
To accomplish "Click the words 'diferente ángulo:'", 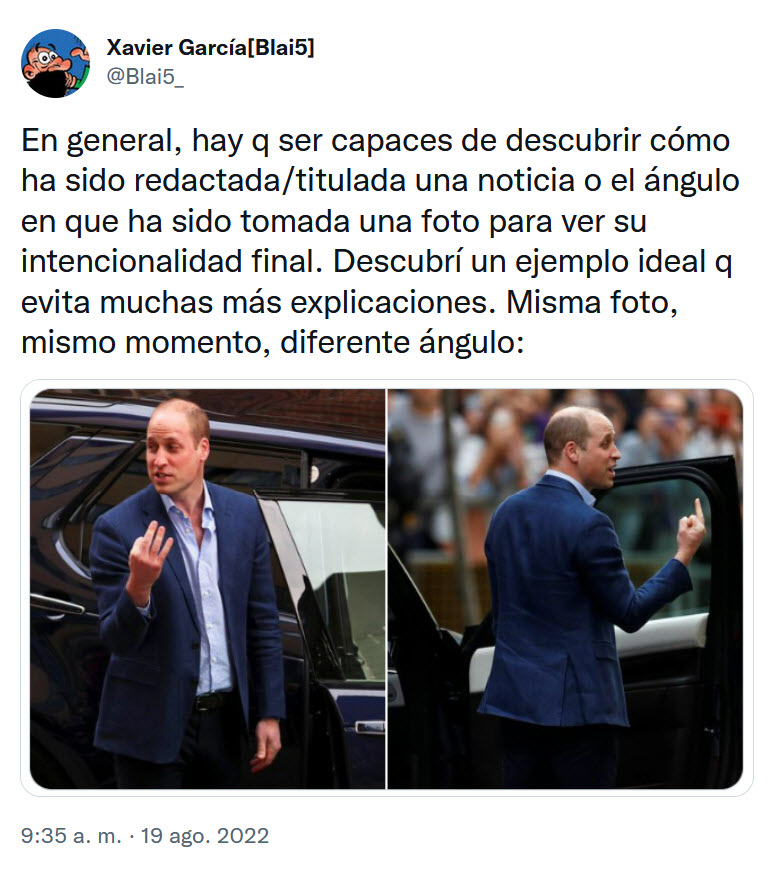I will click(402, 342).
